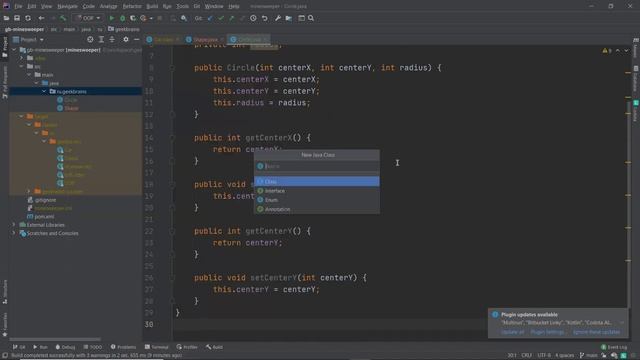Click the Show History clock icon
The width and height of the screenshot is (640, 360).
pyautogui.click(x=253, y=18)
